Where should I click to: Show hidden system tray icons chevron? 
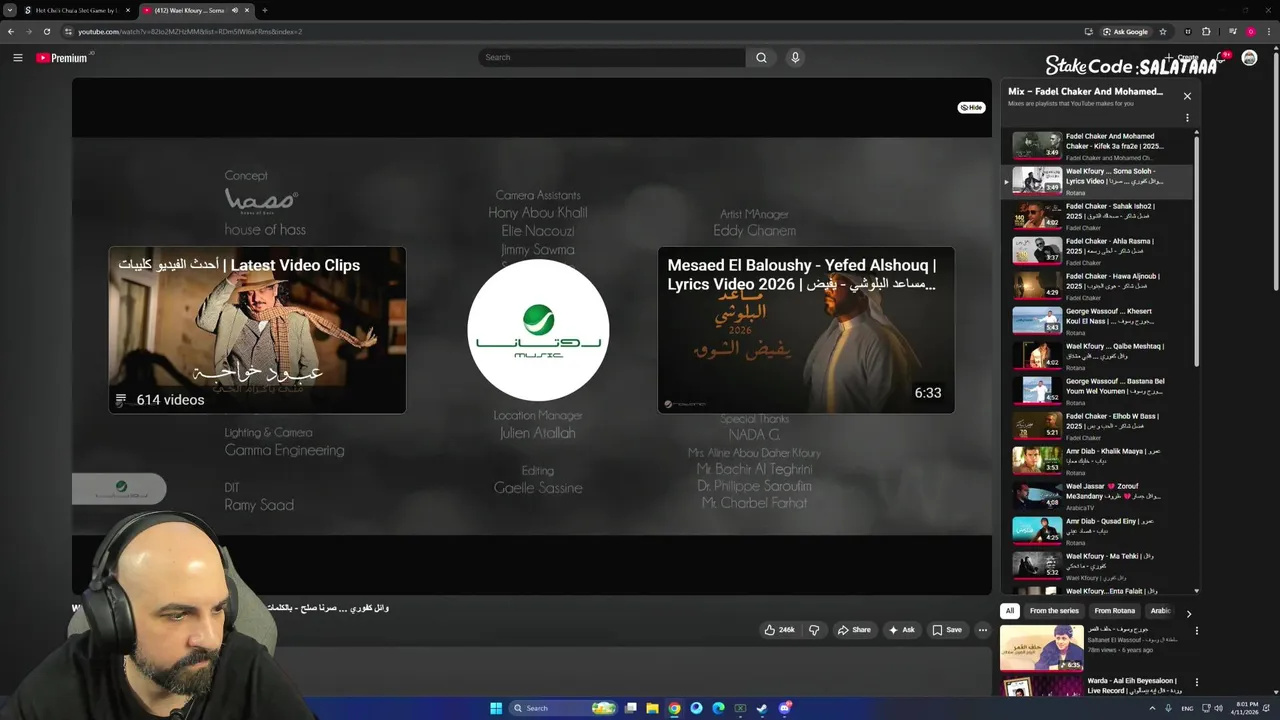coord(1152,708)
